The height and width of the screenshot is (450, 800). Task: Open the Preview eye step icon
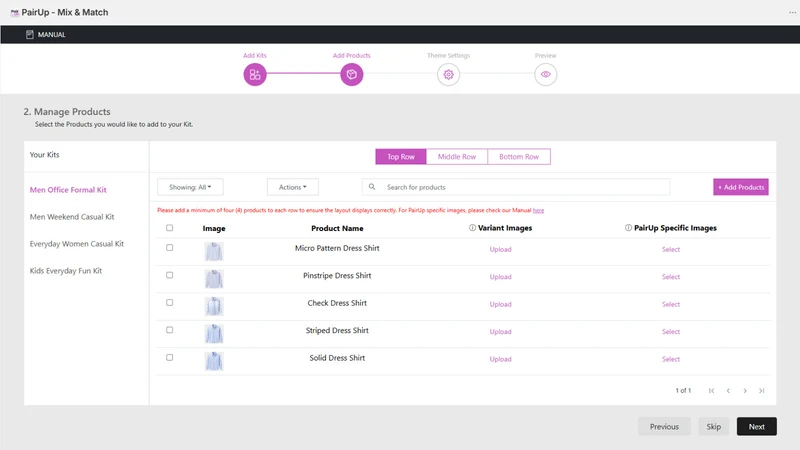[545, 74]
